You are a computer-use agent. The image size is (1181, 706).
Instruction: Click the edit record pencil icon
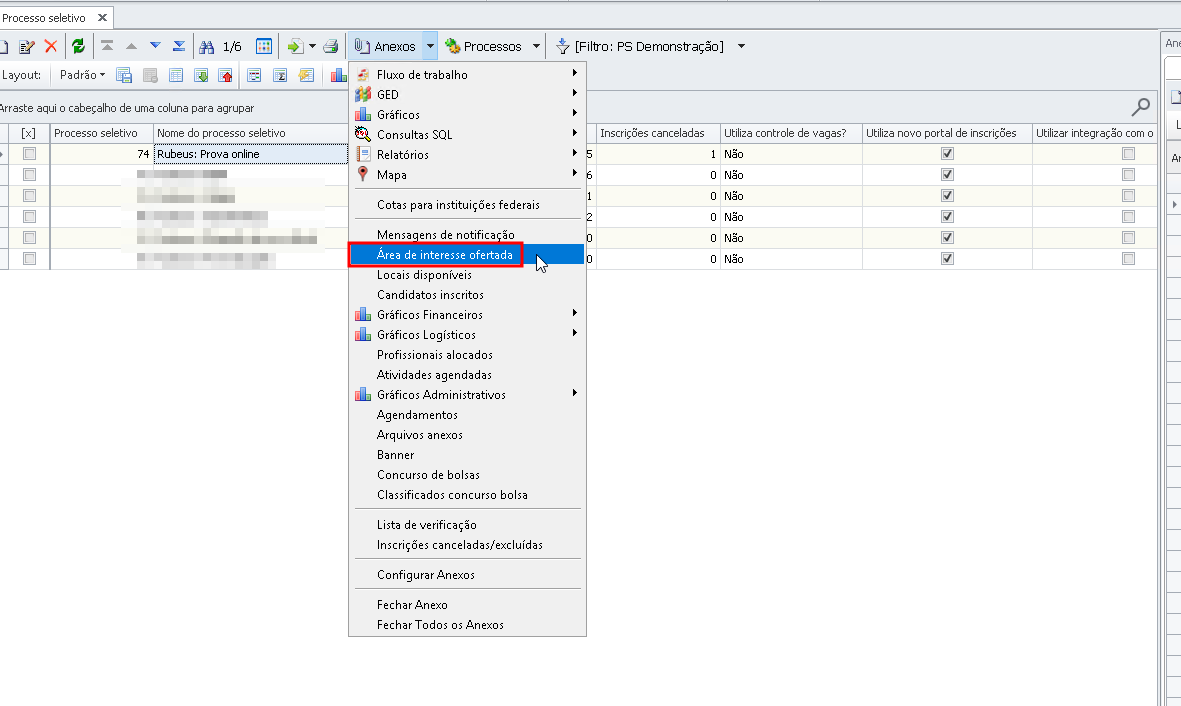(27, 47)
